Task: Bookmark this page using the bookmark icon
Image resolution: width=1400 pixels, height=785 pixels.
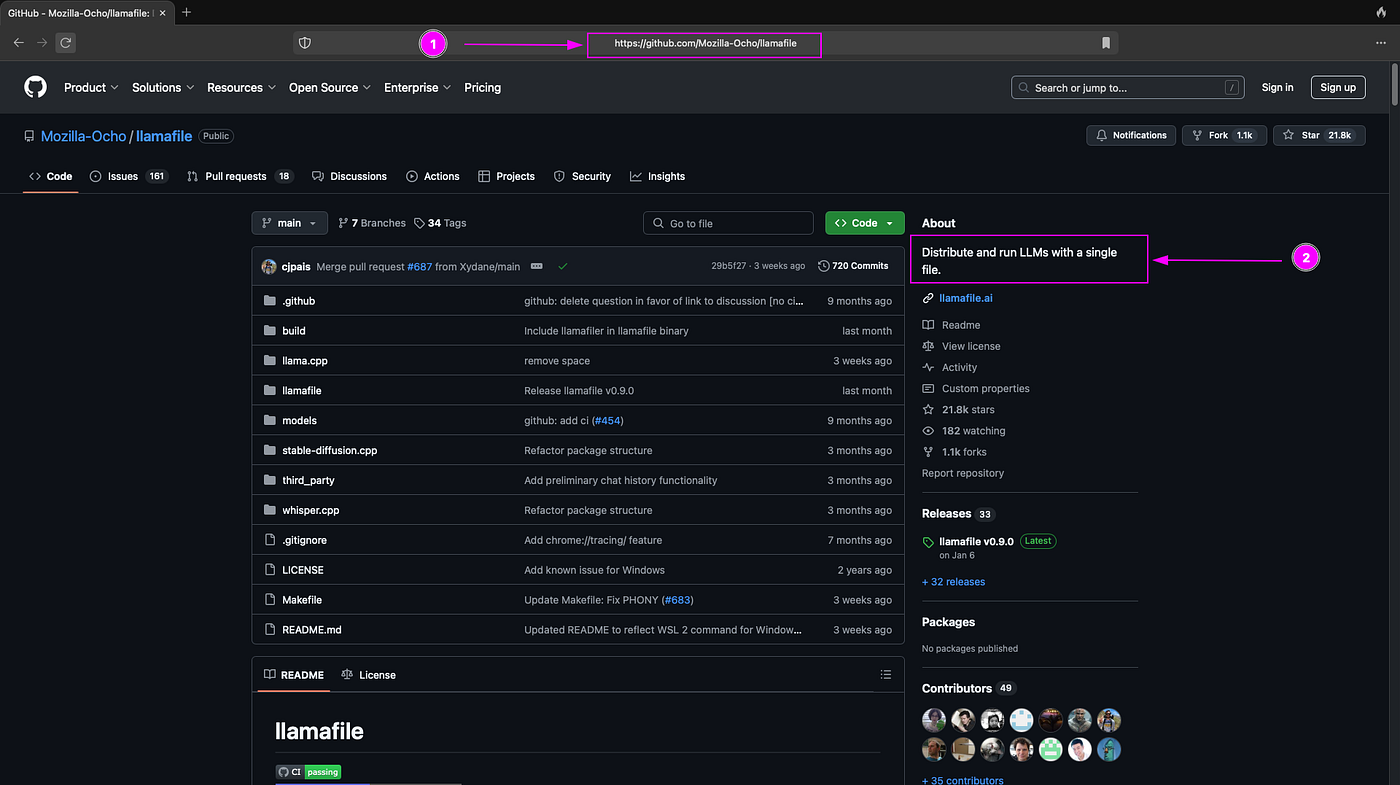Action: click(1106, 43)
